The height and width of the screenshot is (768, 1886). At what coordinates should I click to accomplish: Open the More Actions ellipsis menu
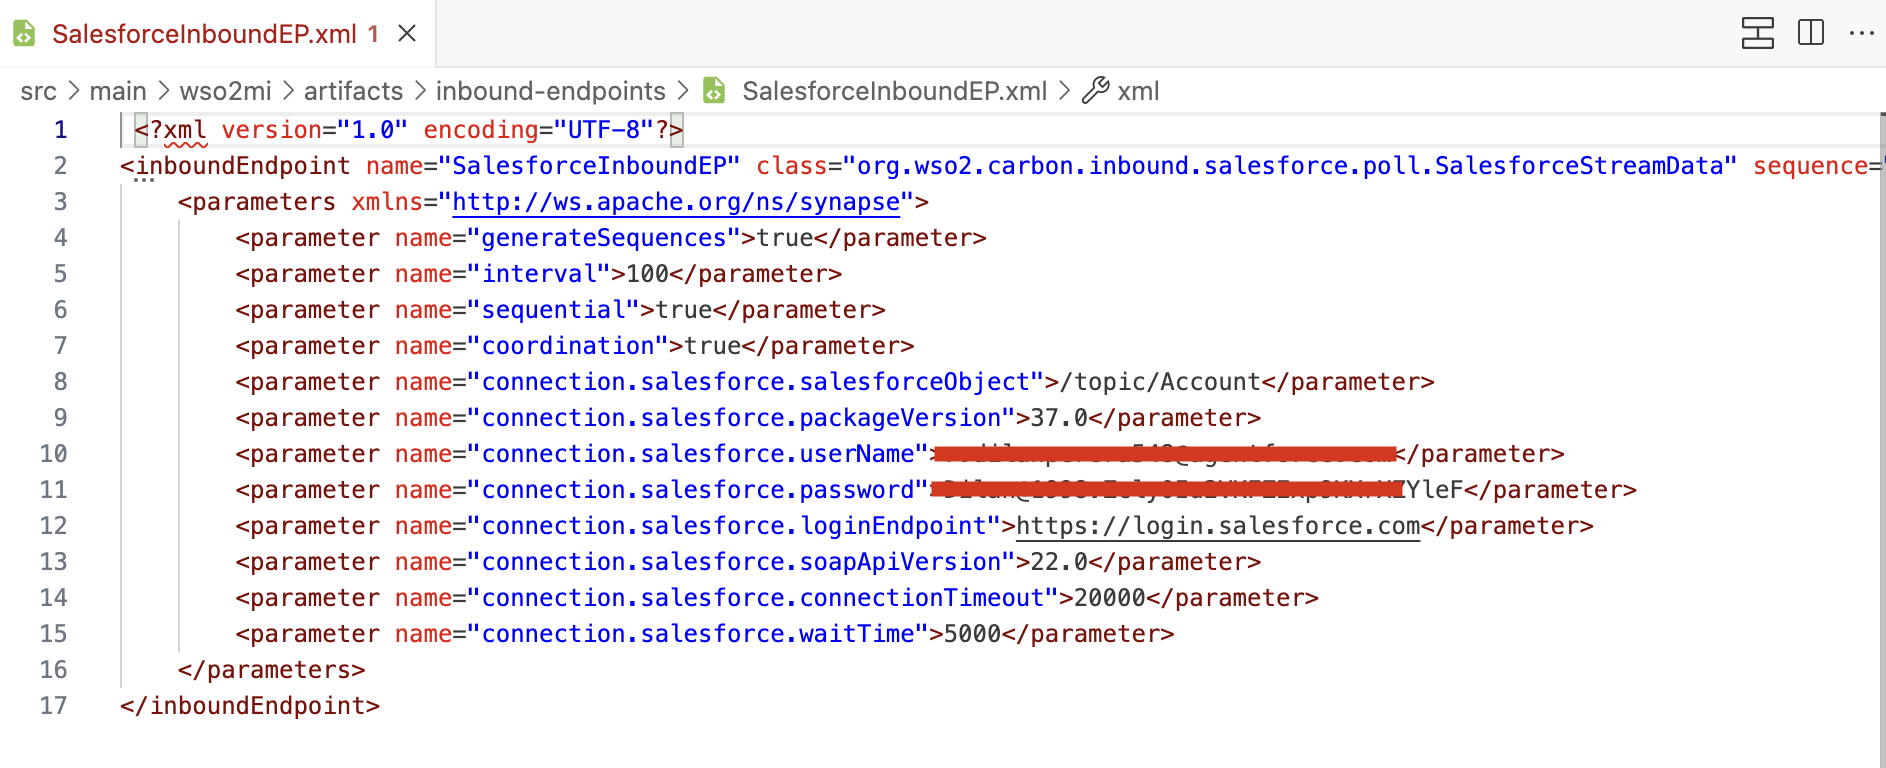[1862, 33]
